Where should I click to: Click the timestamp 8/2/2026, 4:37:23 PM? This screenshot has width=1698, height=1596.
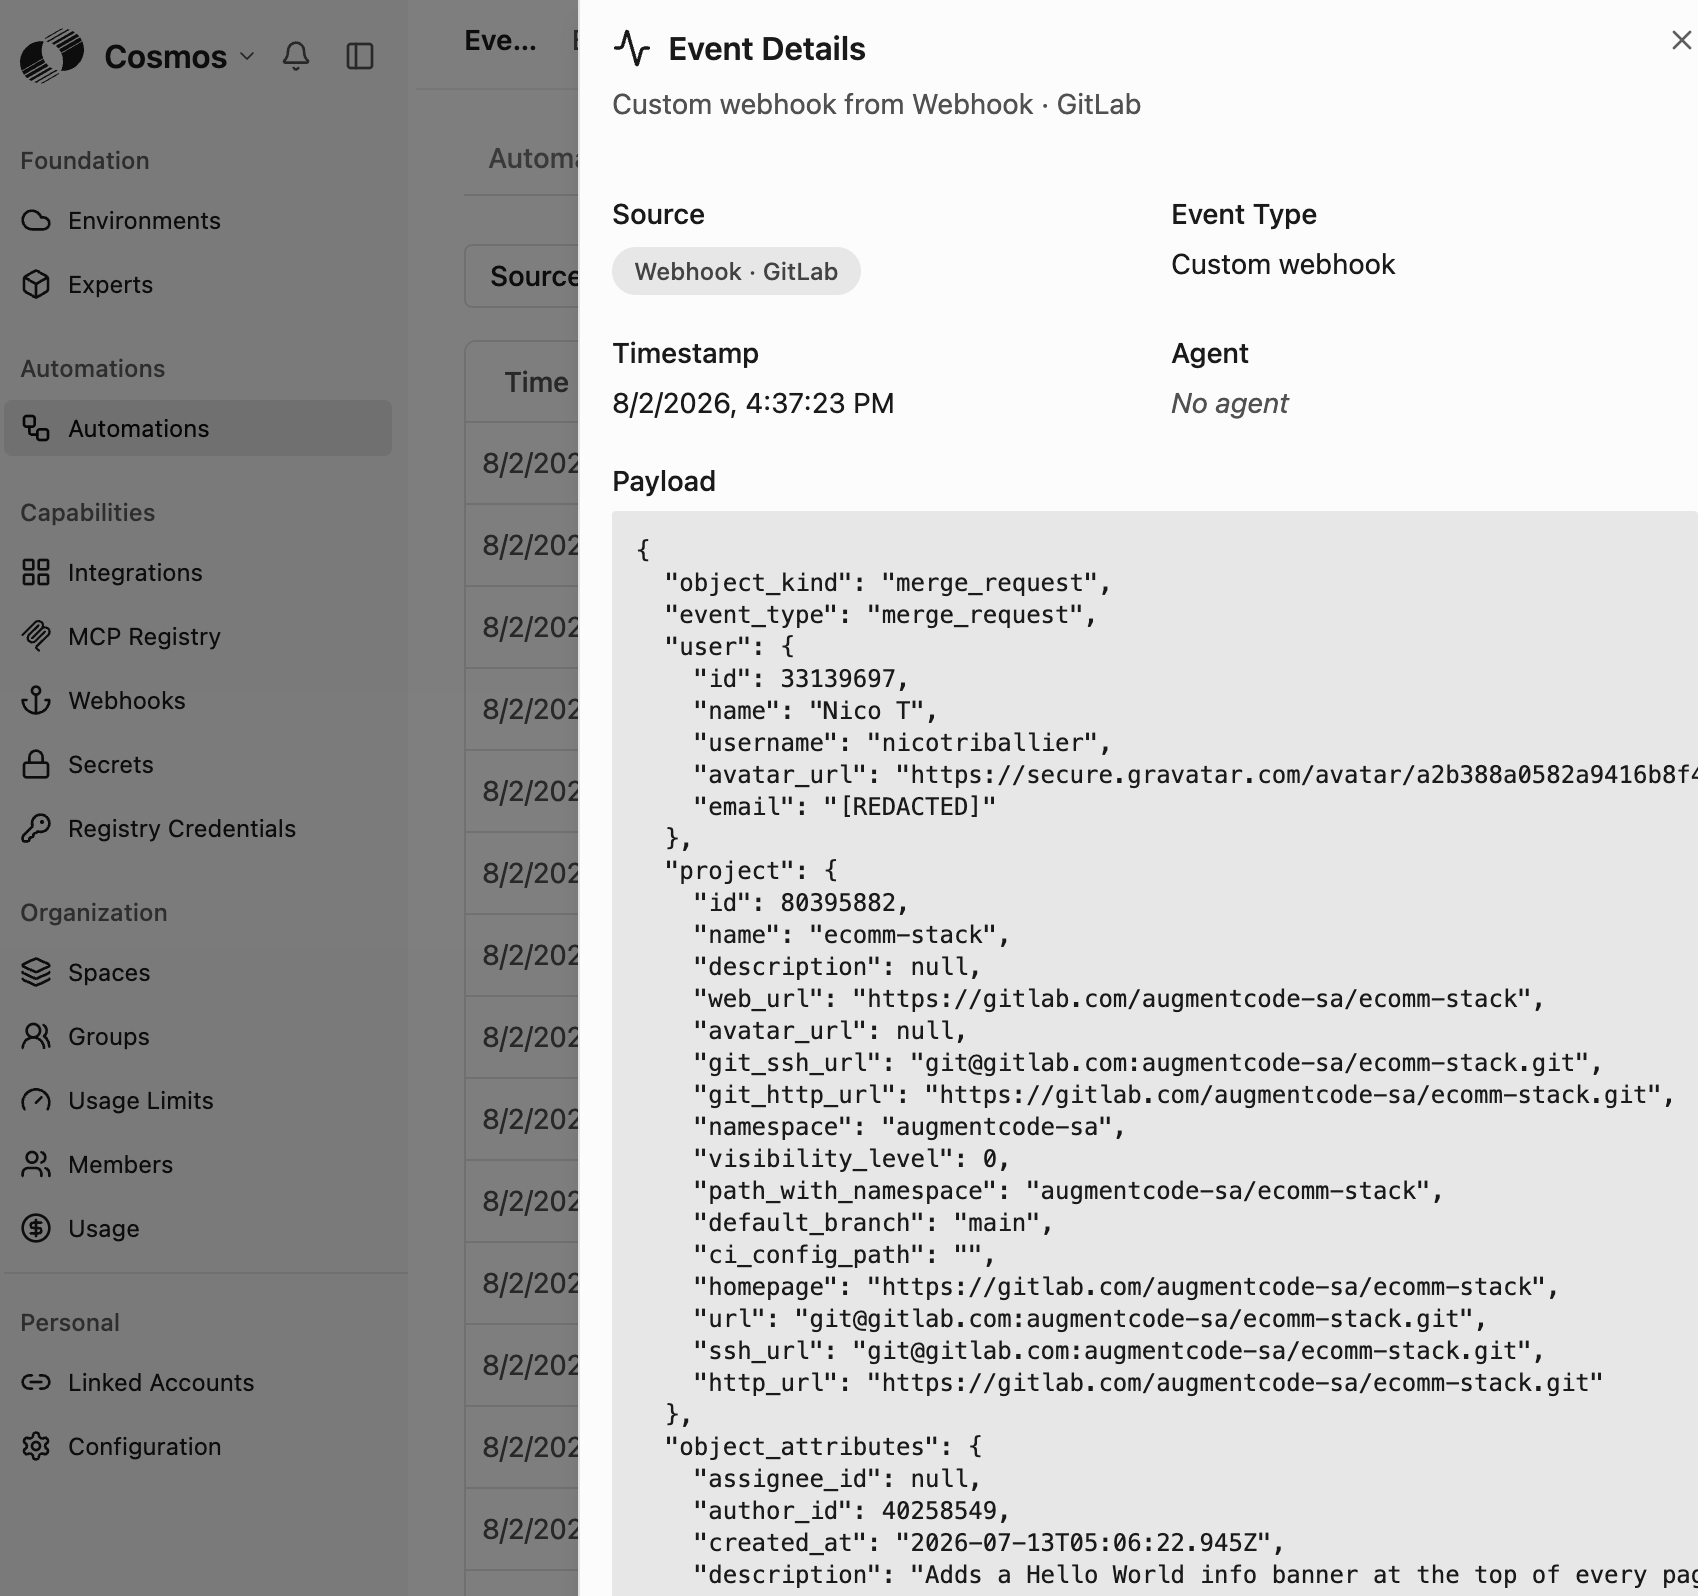[753, 404]
